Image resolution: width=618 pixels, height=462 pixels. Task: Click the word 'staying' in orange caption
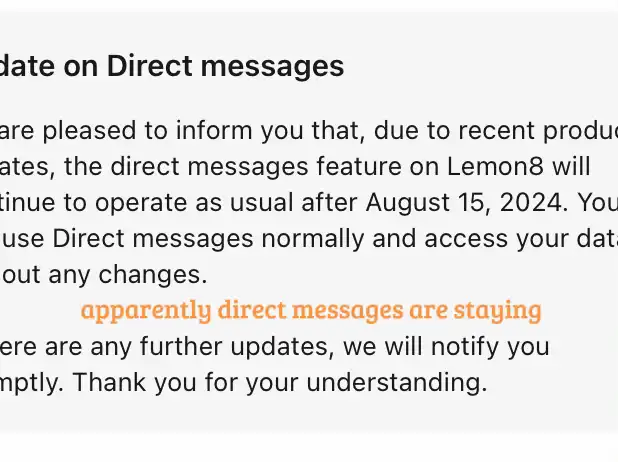tap(498, 311)
